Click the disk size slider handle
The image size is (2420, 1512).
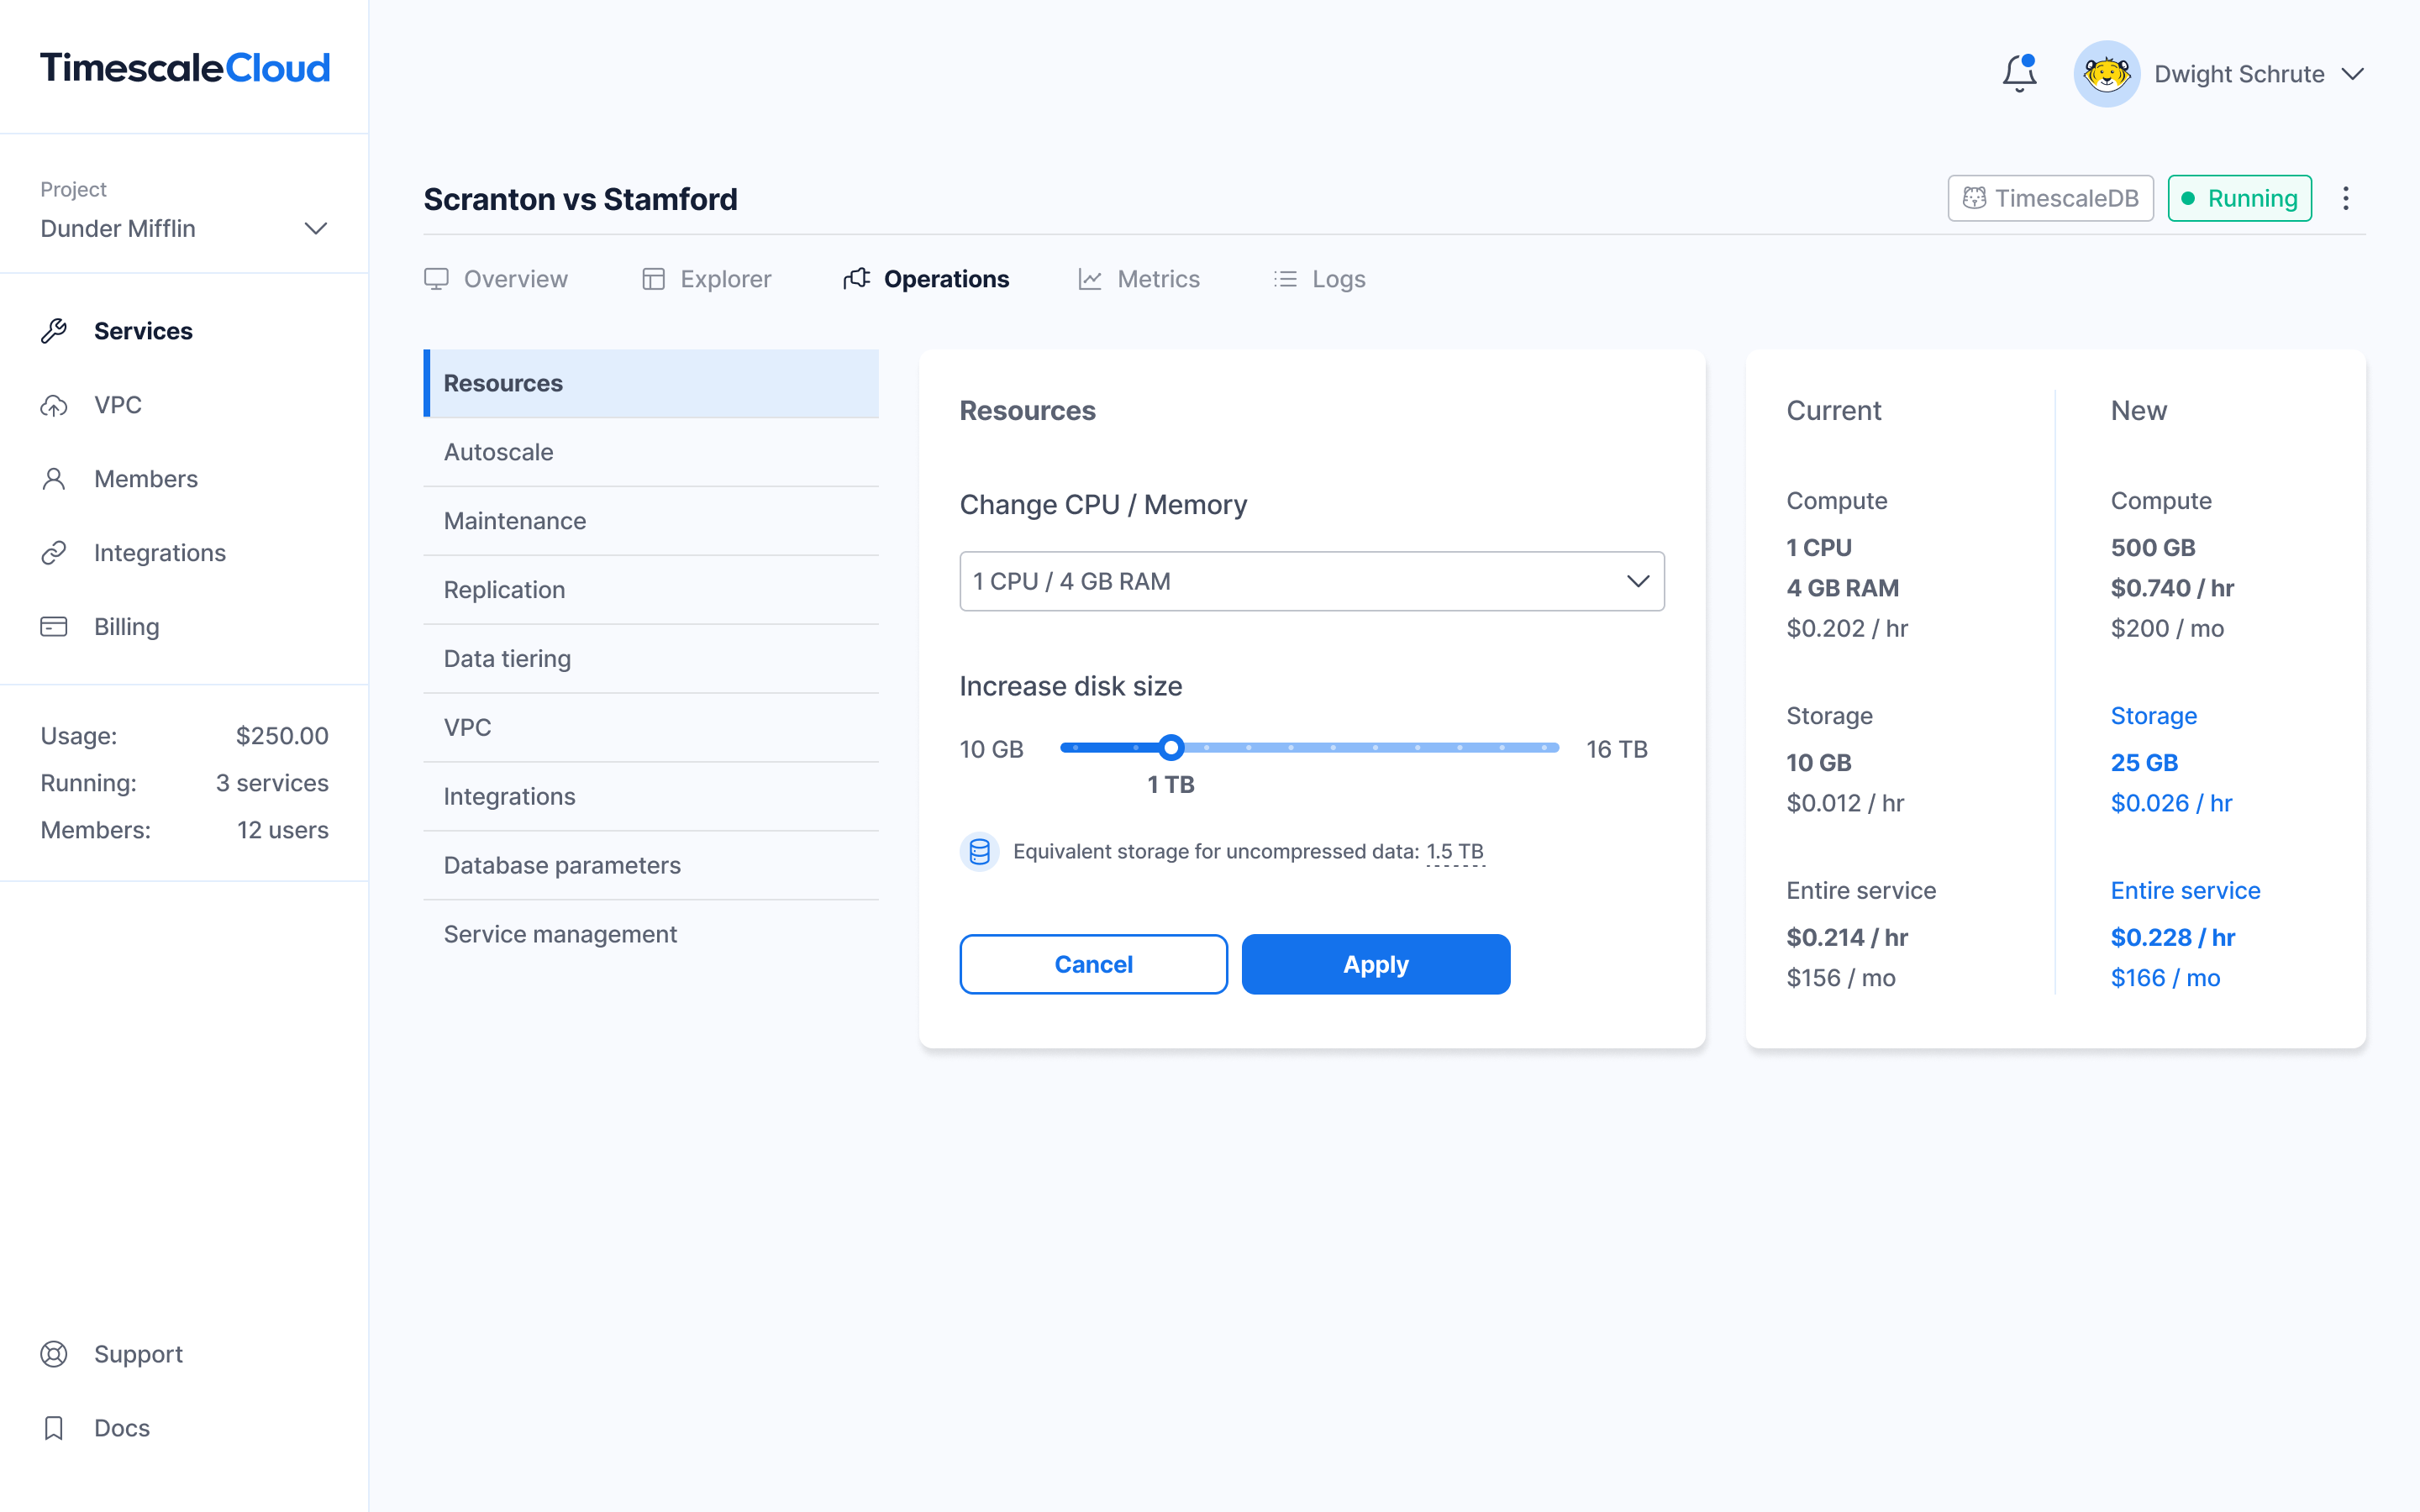1172,747
